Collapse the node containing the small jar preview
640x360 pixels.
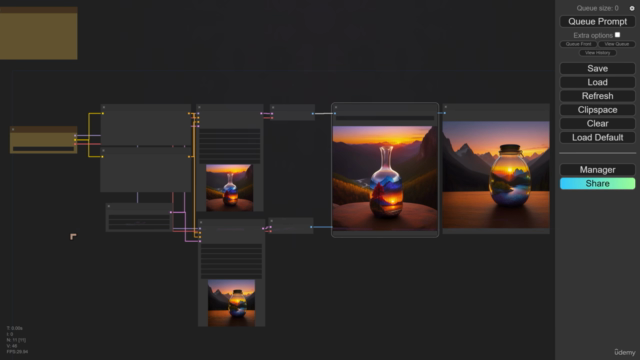pos(201,222)
